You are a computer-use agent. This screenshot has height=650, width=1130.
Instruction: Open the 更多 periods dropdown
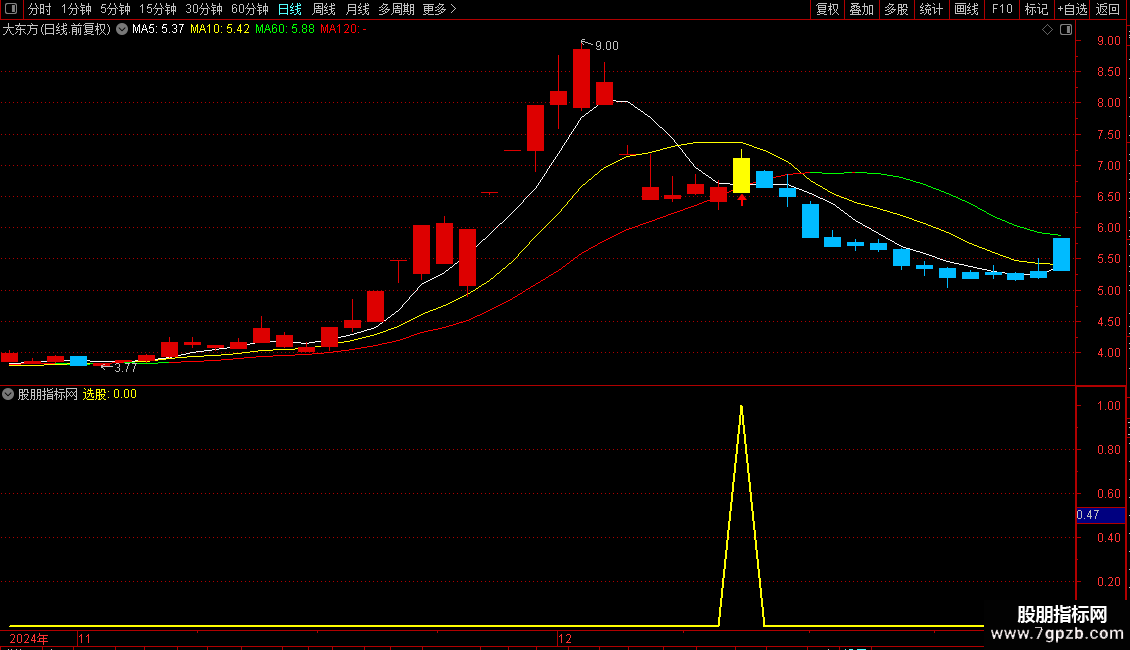click(439, 9)
